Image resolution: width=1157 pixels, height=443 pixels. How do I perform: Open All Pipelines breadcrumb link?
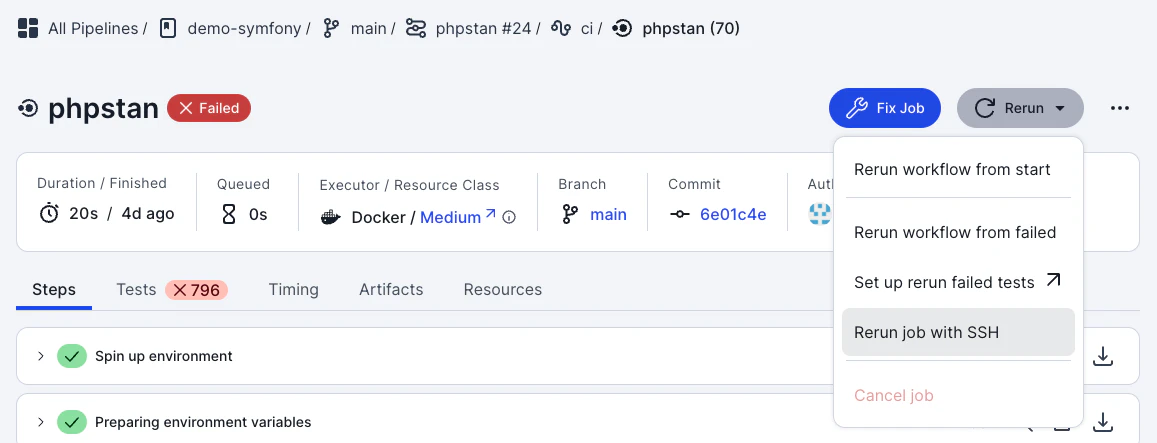93,29
